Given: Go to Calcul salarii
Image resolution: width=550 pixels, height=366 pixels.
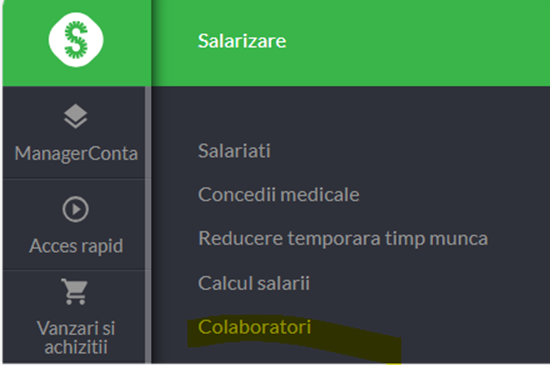Looking at the screenshot, I should click(254, 283).
